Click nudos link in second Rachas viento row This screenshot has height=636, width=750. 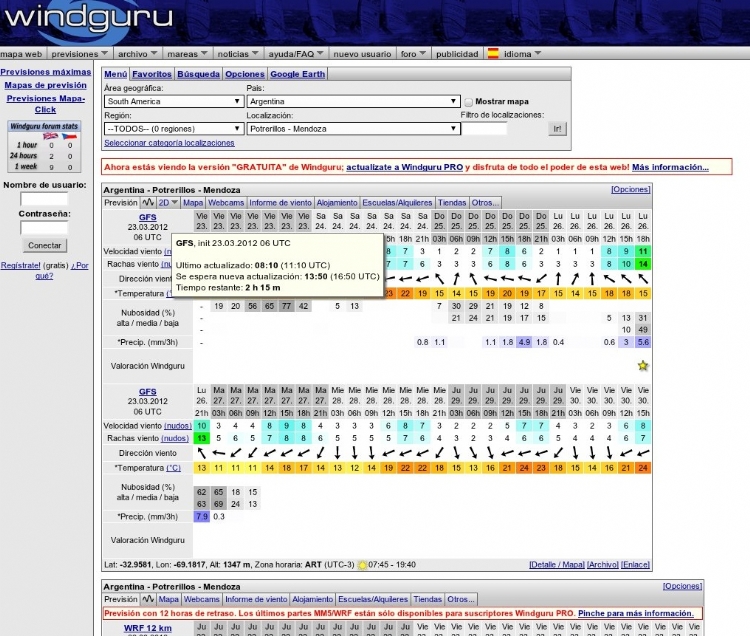175,439
